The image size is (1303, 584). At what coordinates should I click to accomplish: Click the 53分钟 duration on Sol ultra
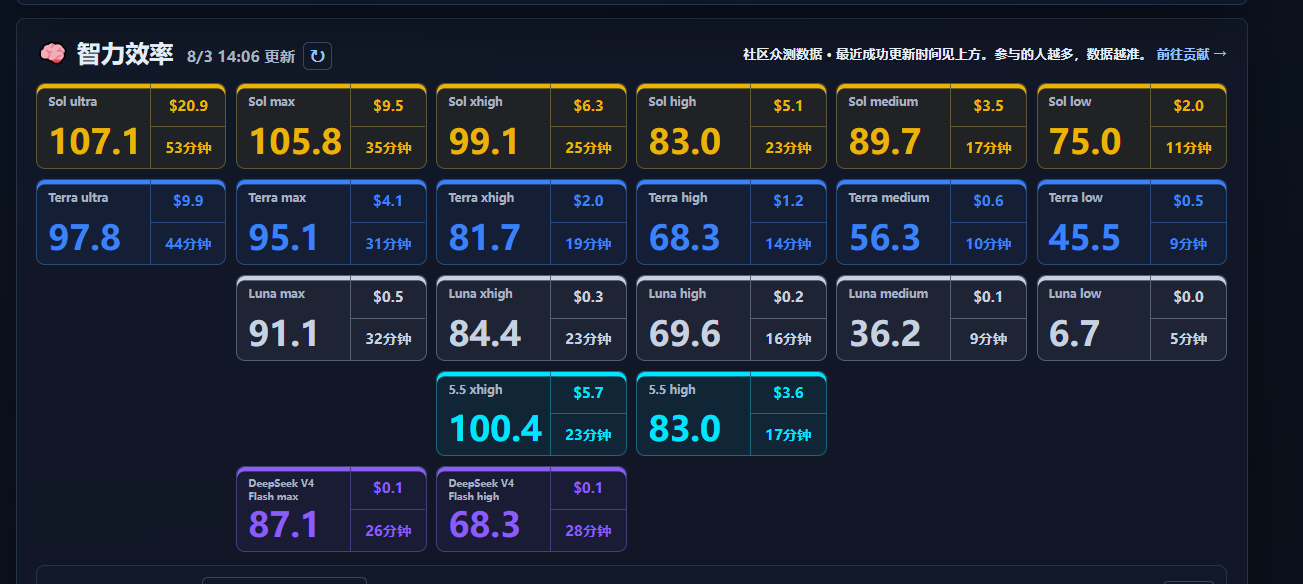tap(188, 148)
